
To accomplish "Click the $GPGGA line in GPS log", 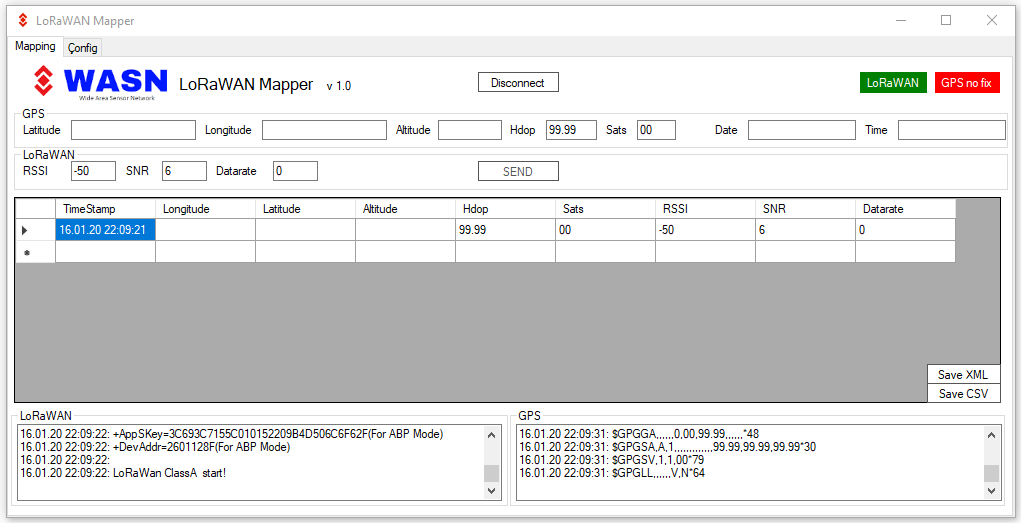I will pos(639,434).
